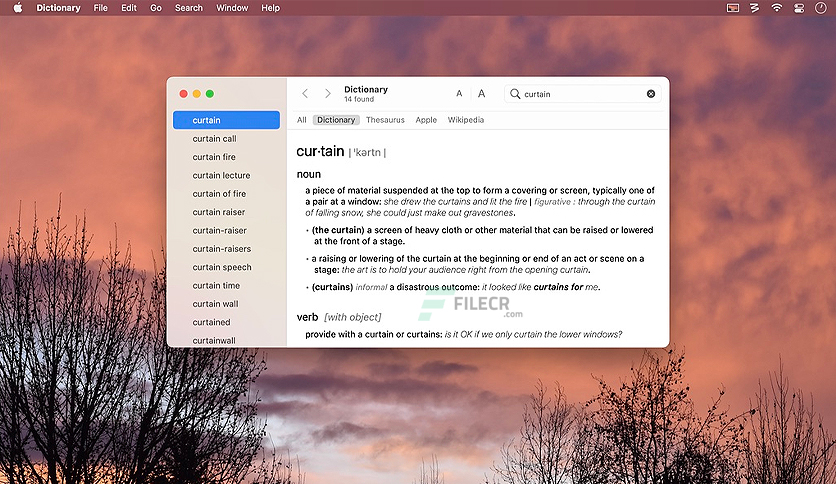Open the File menu
Viewport: 836px width, 484px height.
tap(100, 7)
